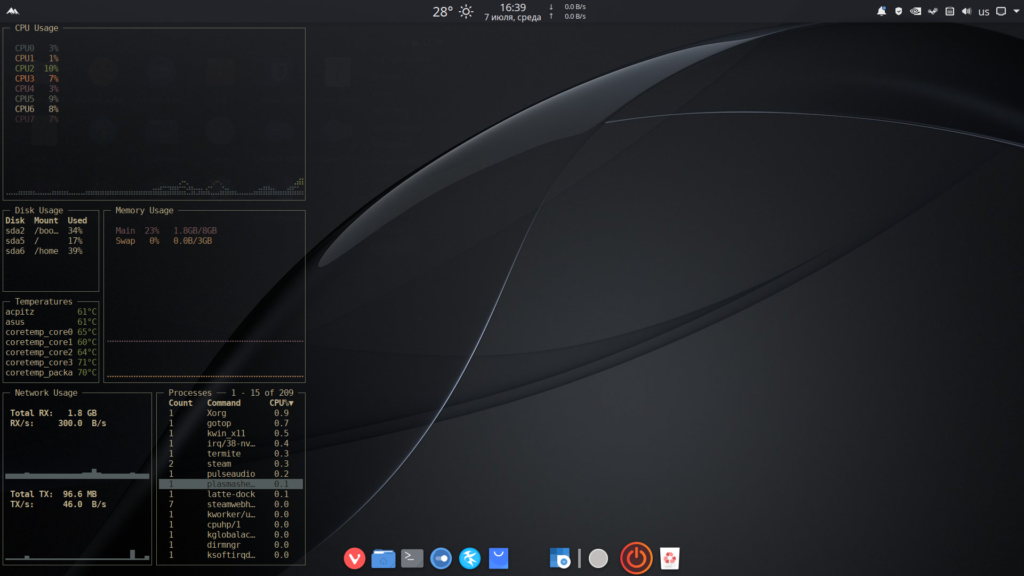Screen dimensions: 1024x576
Task: Click the Steam tray icon
Action: (x=933, y=11)
